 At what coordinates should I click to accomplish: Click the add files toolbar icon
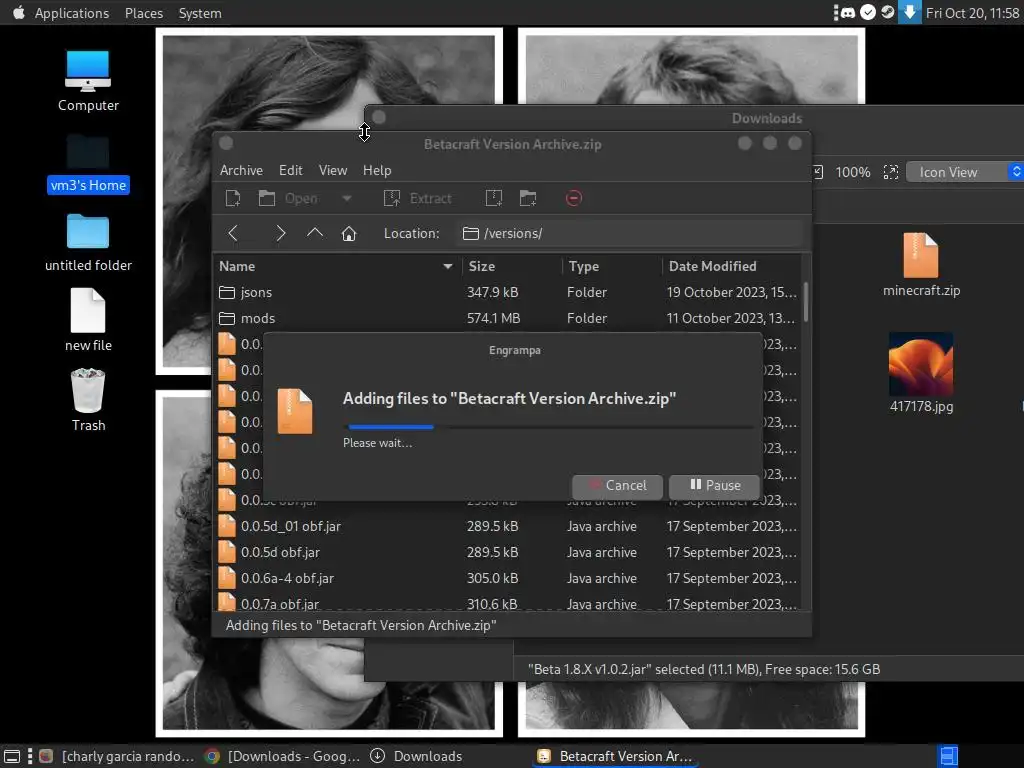coord(494,198)
